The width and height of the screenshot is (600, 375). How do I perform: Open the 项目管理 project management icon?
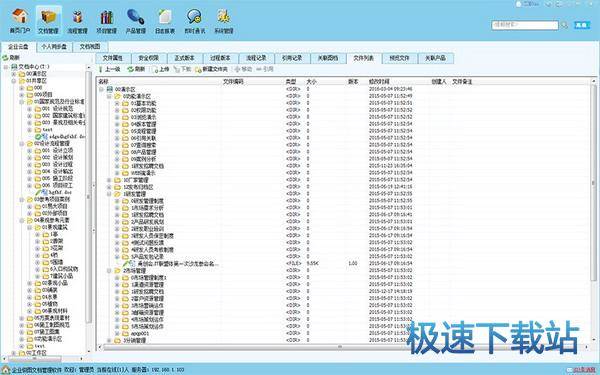(106, 21)
